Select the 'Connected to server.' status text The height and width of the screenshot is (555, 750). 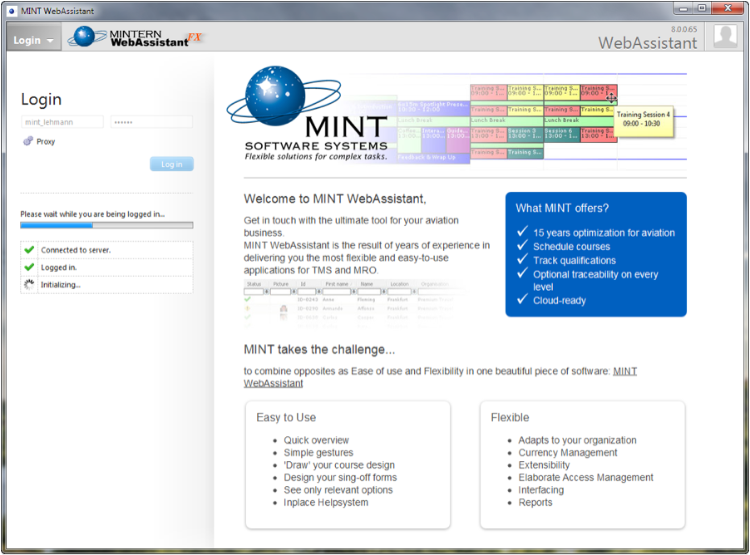(x=76, y=250)
